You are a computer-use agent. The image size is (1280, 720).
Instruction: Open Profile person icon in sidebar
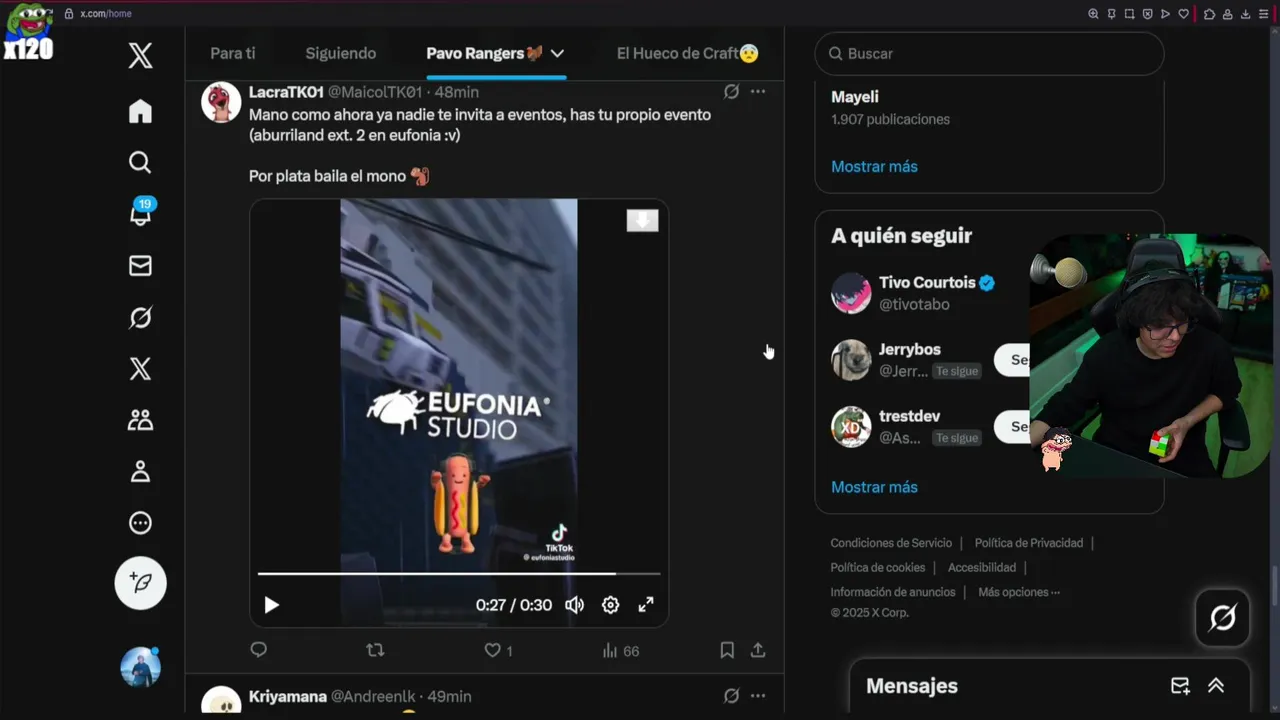pyautogui.click(x=140, y=471)
